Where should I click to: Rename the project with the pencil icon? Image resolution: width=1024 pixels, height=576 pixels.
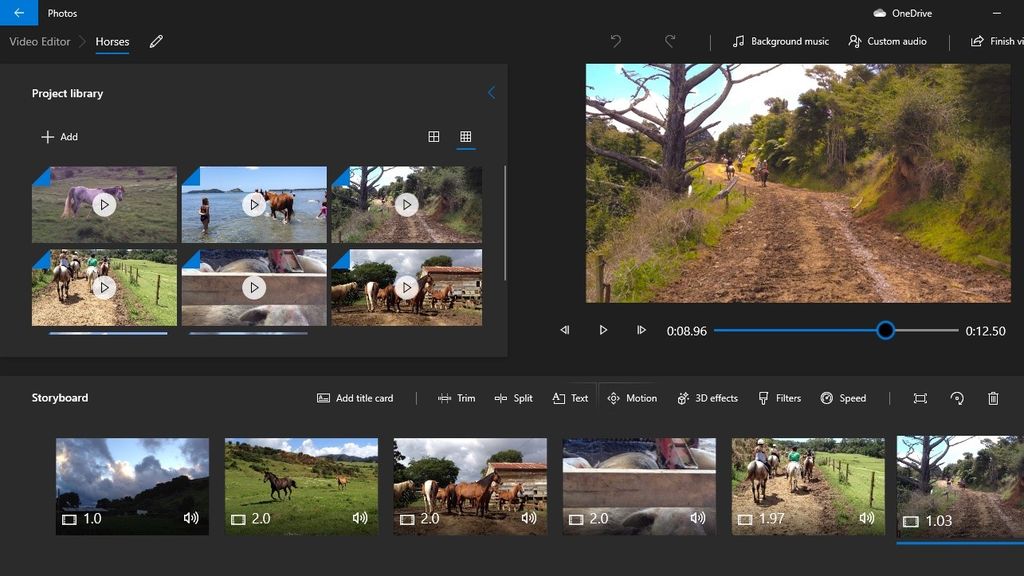click(x=156, y=41)
